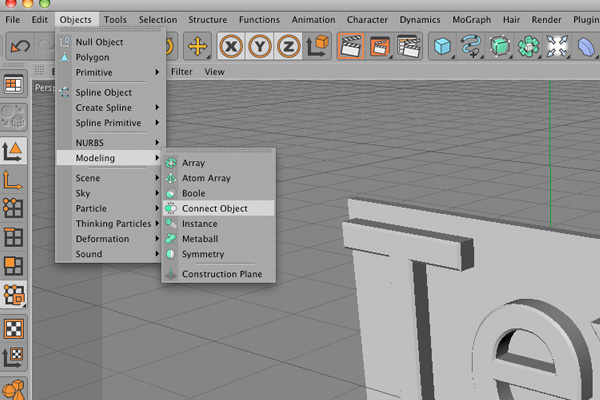Open the Structure menu

click(207, 20)
